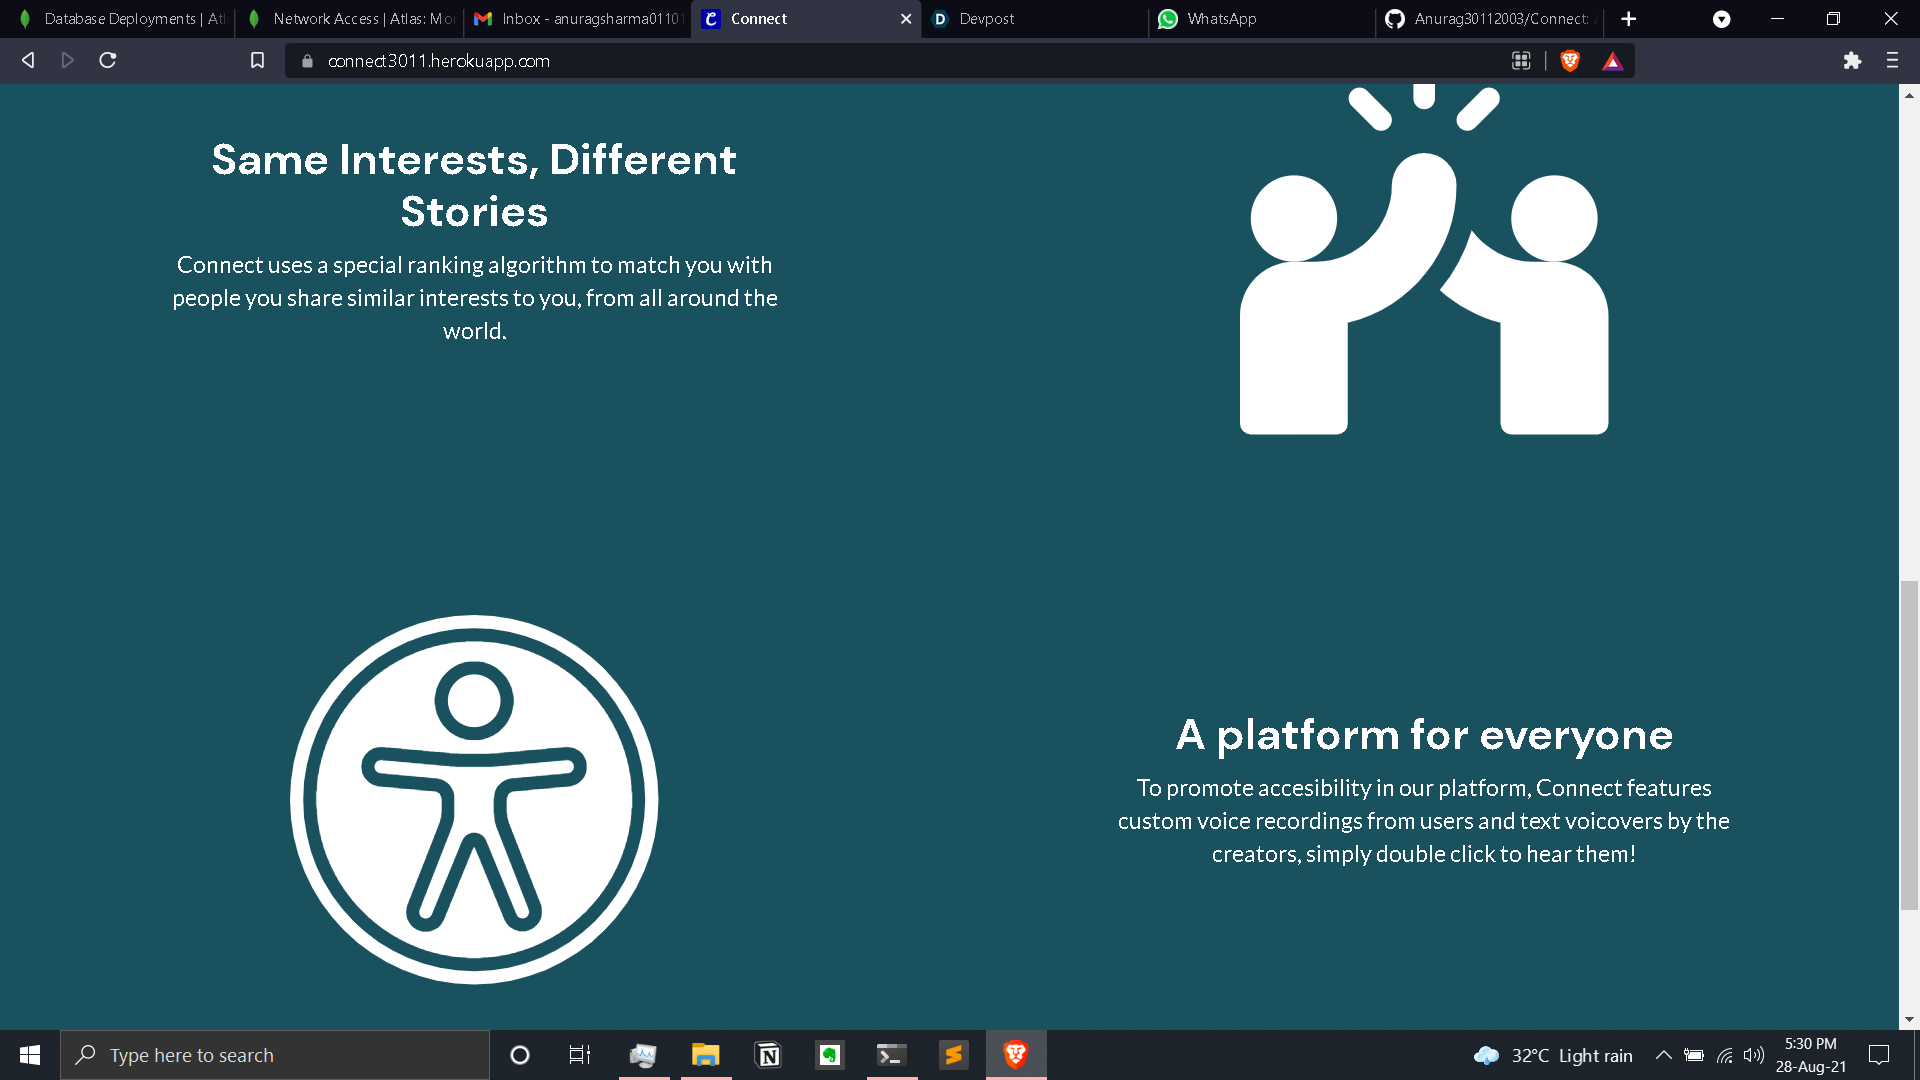Close the Connect tab
The image size is (1920, 1080).
click(906, 19)
